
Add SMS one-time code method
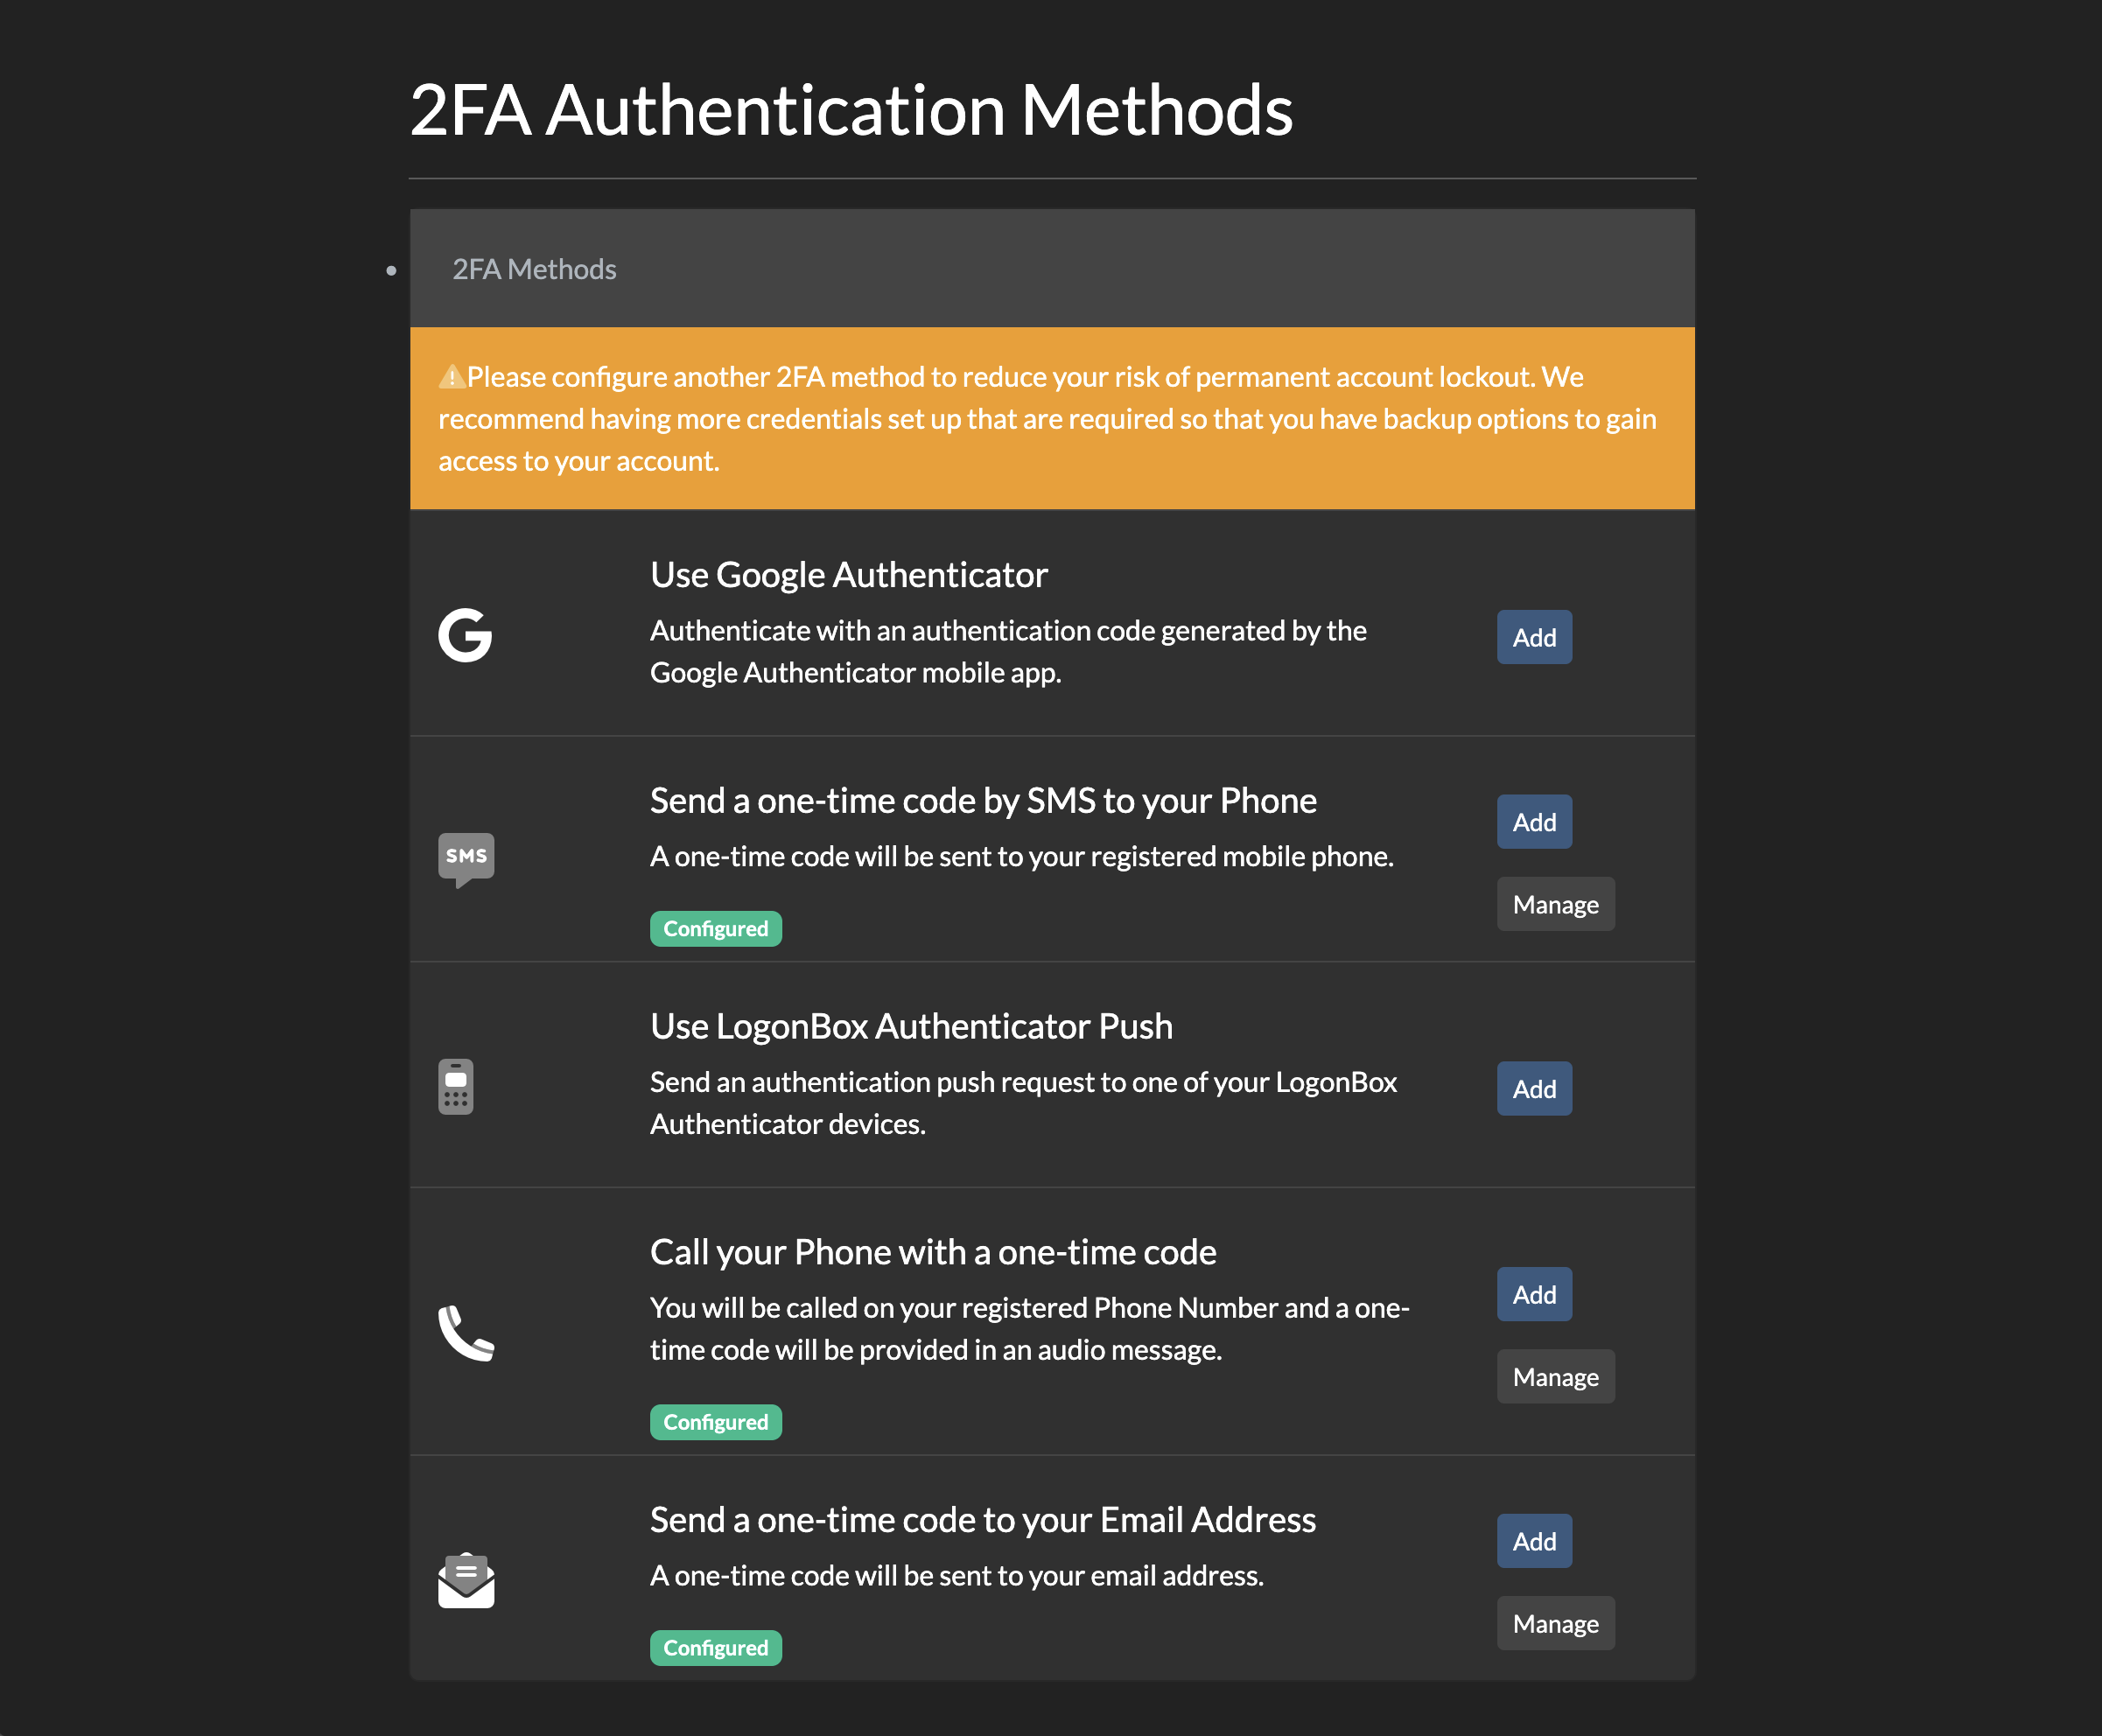[1533, 822]
